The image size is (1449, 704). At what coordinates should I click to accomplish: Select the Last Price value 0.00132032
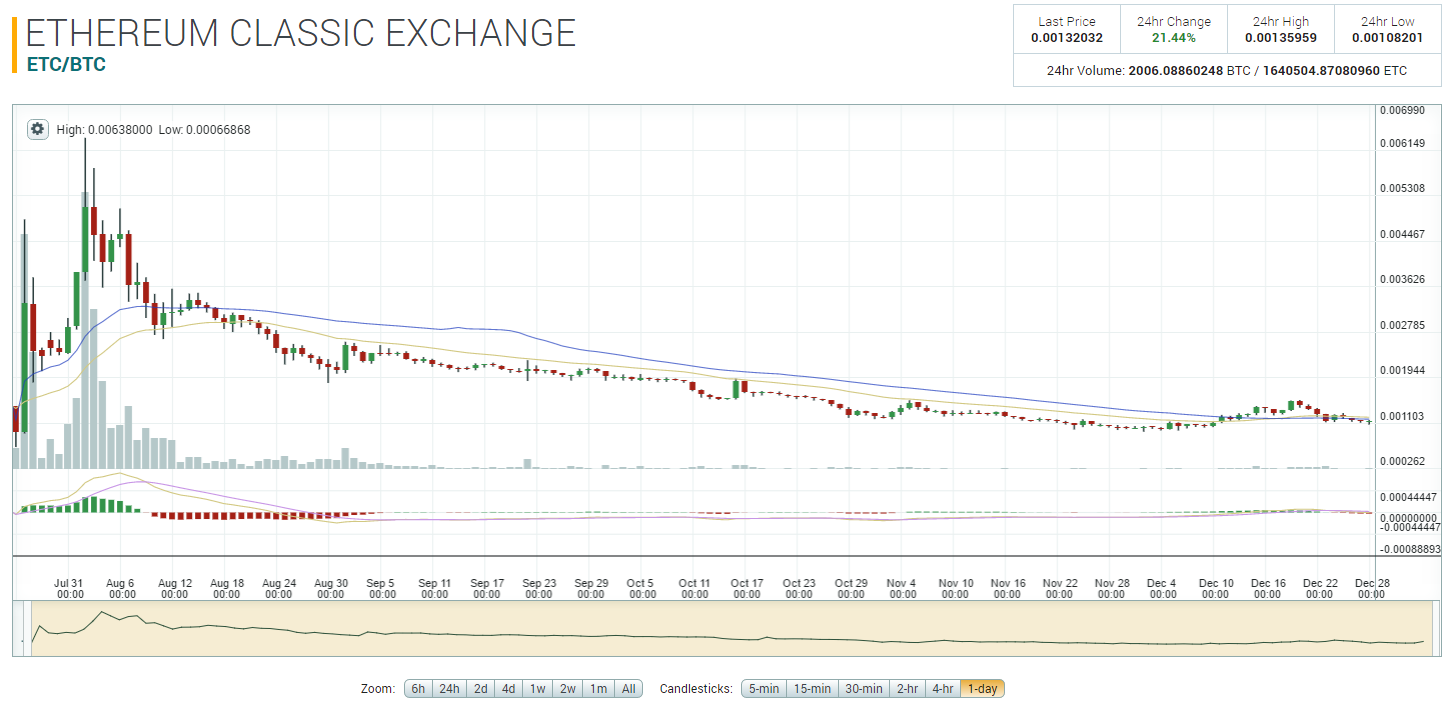coord(1067,38)
